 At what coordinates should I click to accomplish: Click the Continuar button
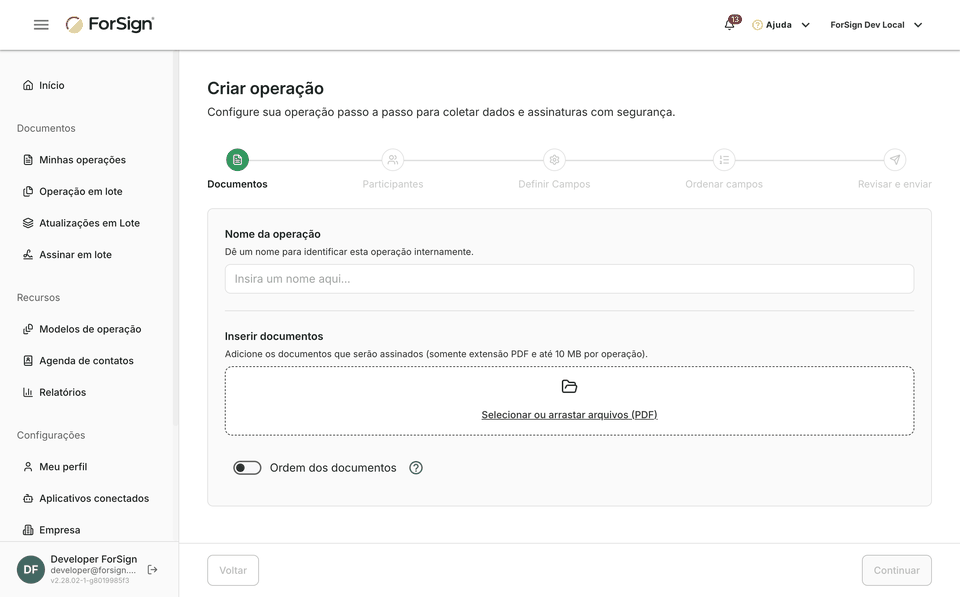pos(896,570)
